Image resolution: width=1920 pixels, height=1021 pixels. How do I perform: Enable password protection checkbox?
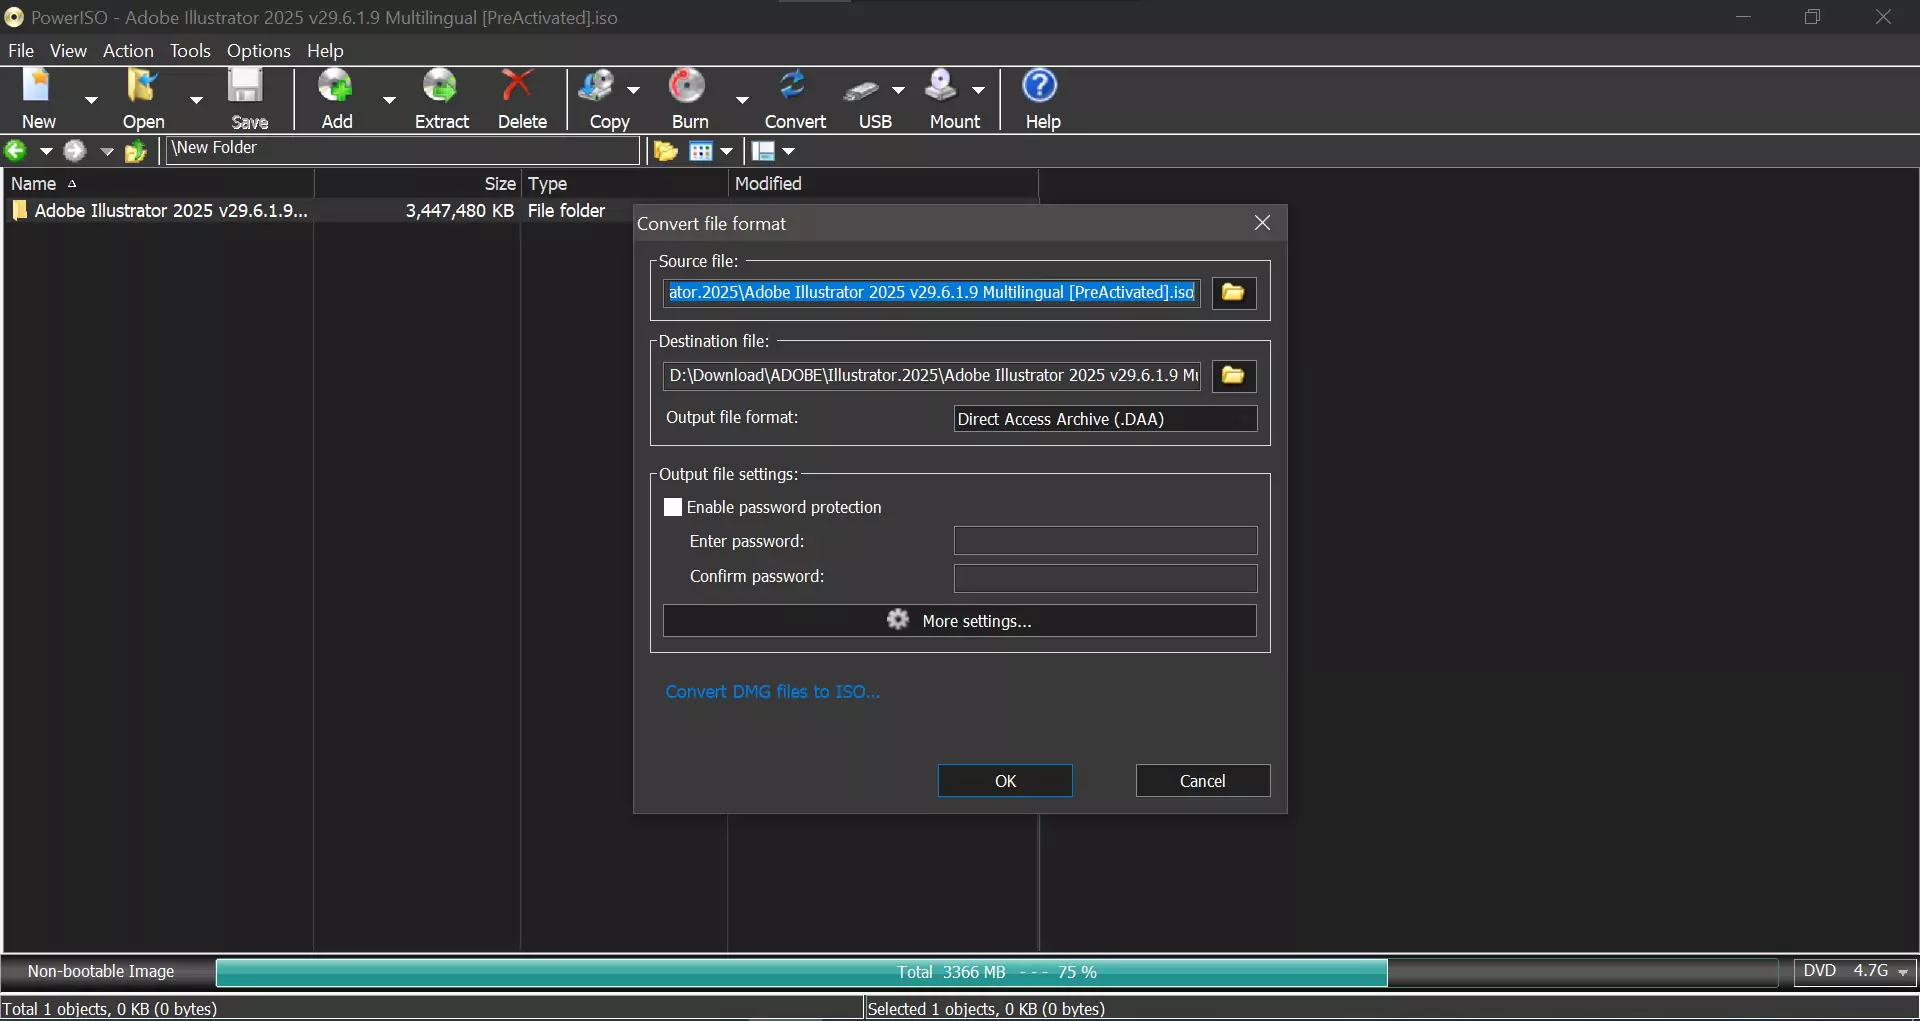point(673,507)
